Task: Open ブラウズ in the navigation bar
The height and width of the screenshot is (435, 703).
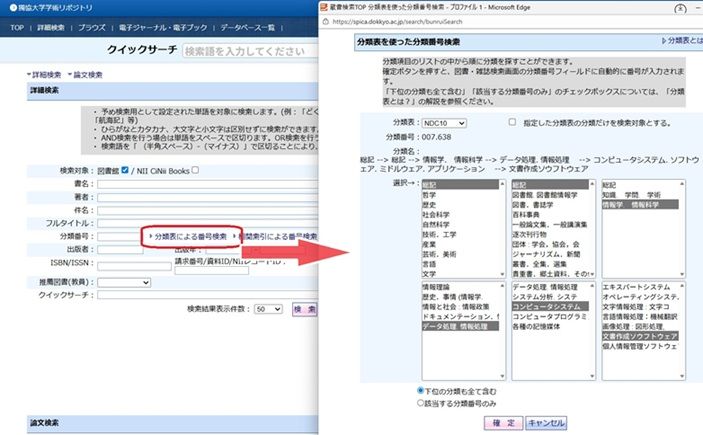Action: [91, 27]
